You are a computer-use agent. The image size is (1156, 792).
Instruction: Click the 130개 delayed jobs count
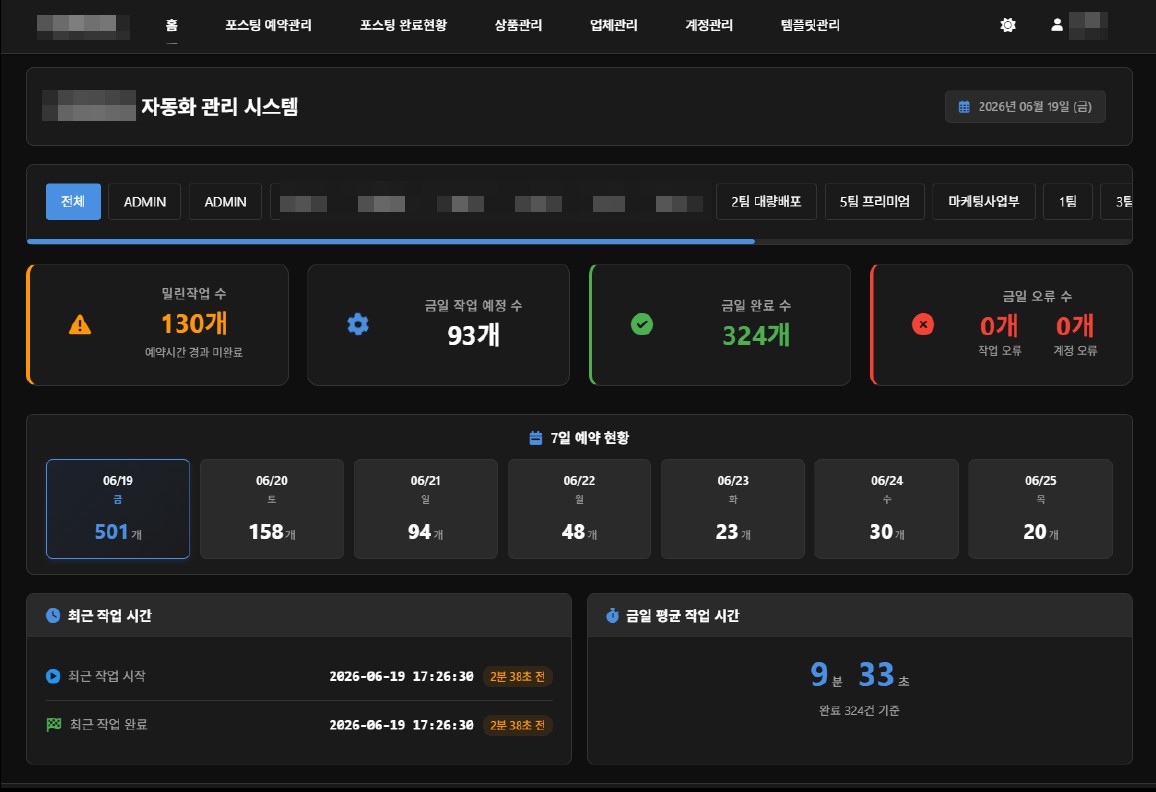click(194, 324)
